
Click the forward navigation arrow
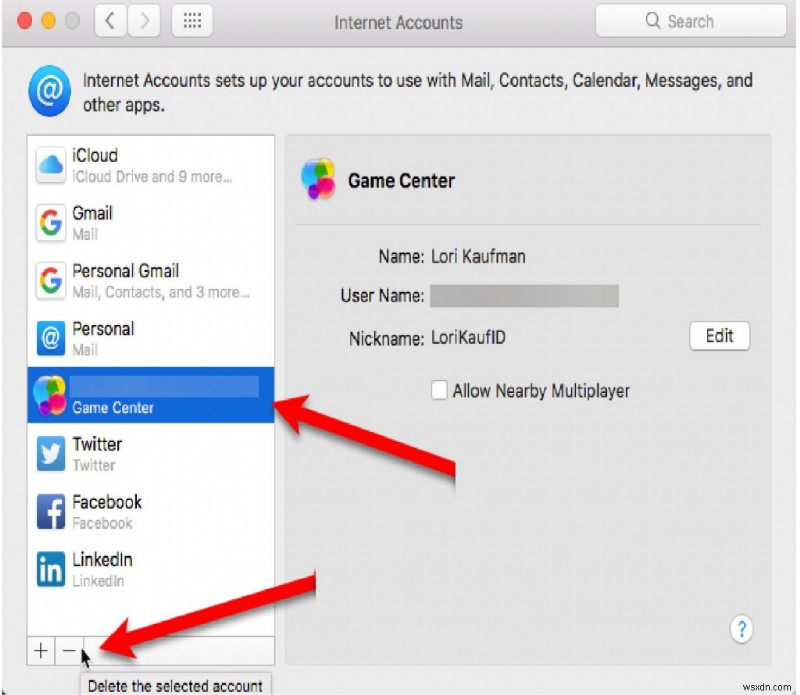[x=145, y=20]
